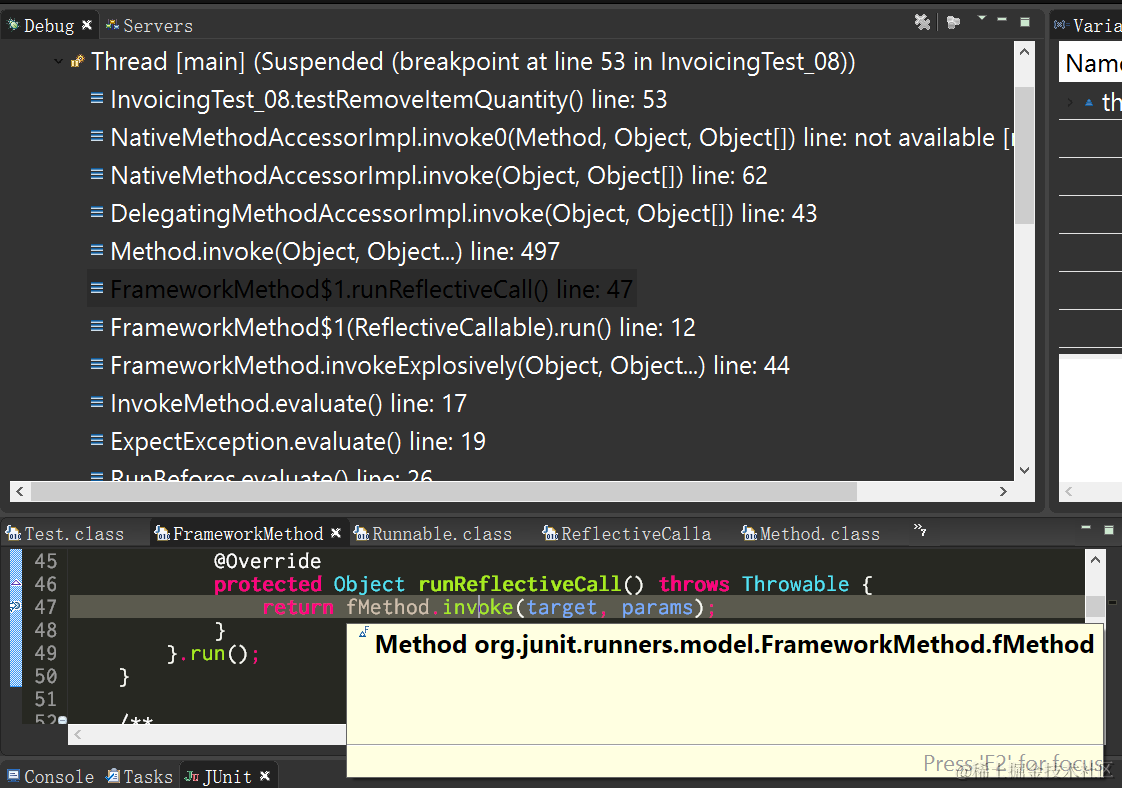
Task: Click the editor horizontal scroll left arrow
Action: (78, 734)
